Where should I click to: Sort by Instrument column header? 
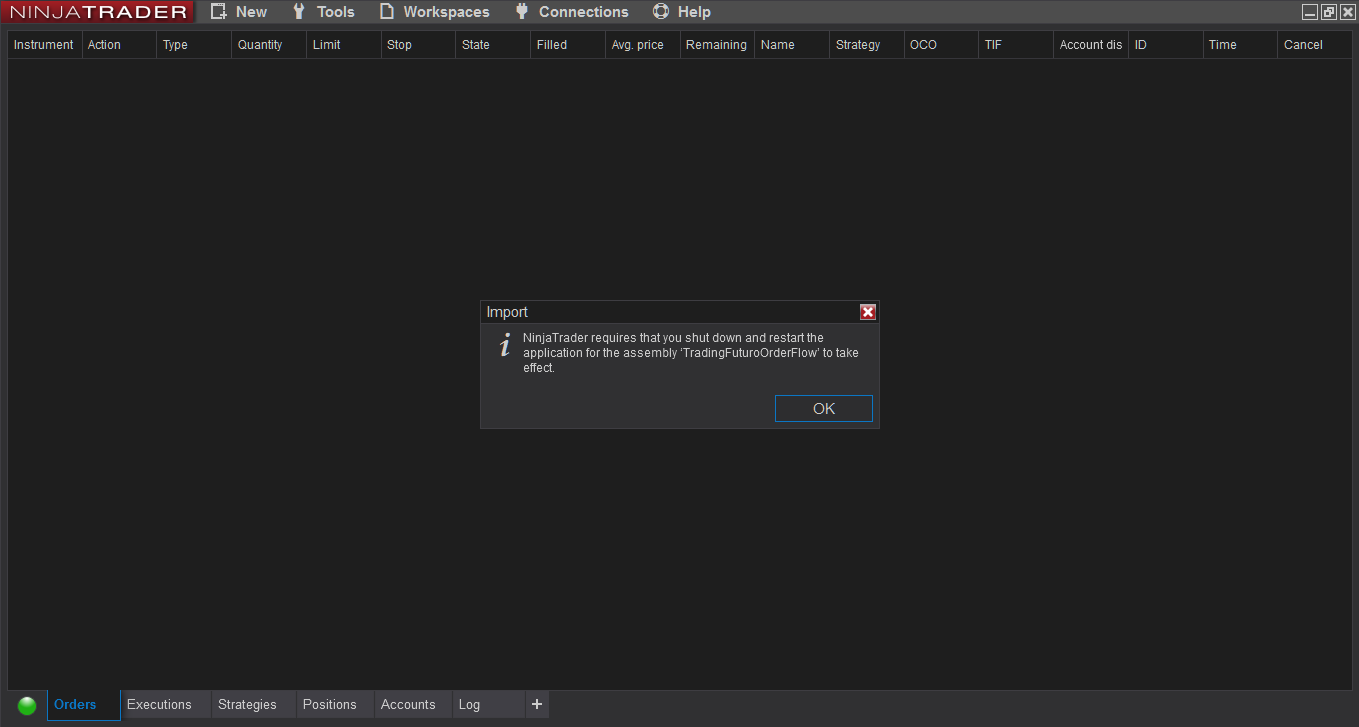pyautogui.click(x=44, y=45)
